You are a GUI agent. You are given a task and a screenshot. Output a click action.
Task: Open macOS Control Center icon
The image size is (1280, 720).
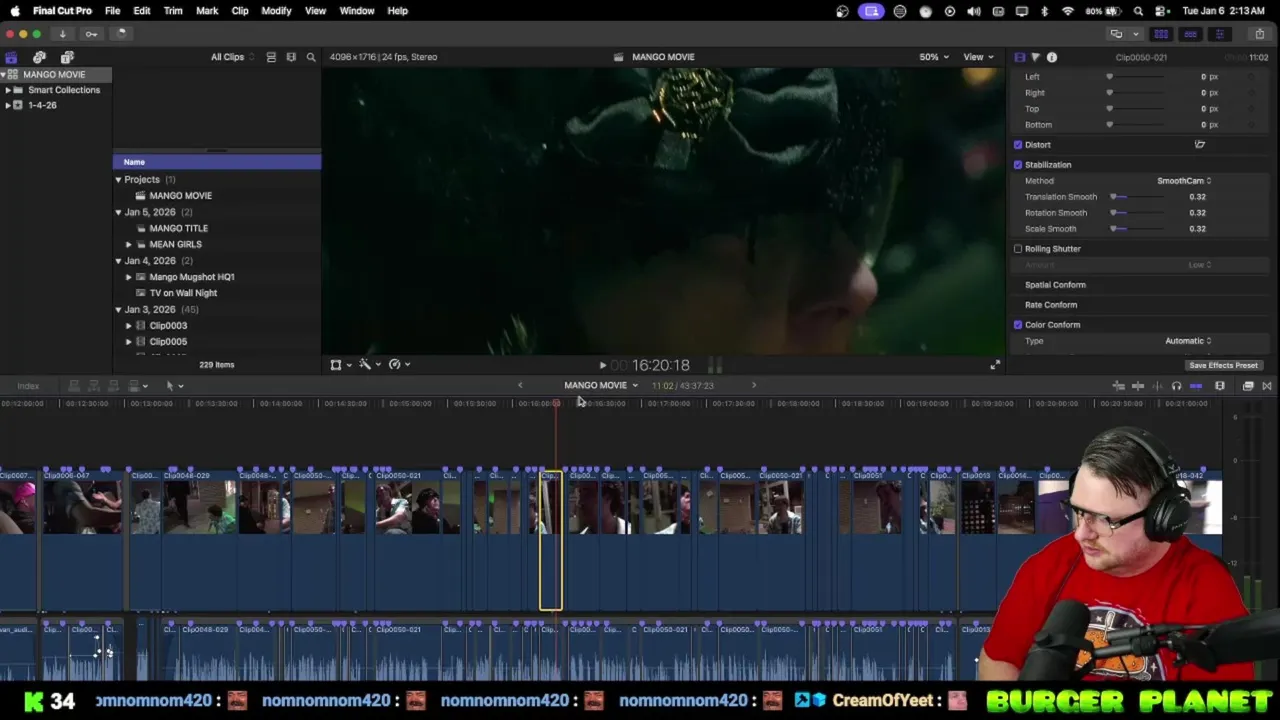[x=1162, y=11]
